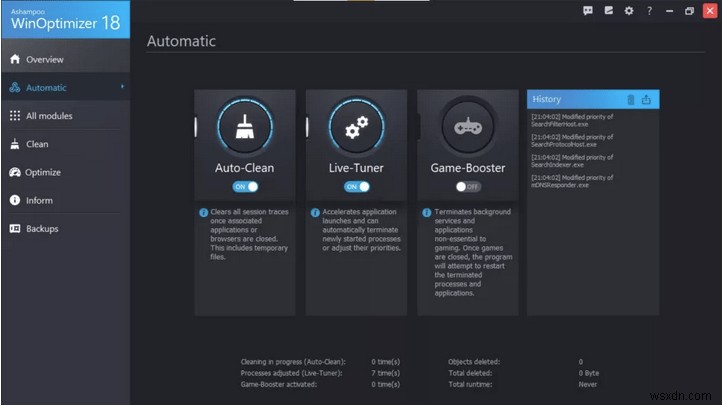
Task: Delete history with trash icon
Action: click(631, 100)
